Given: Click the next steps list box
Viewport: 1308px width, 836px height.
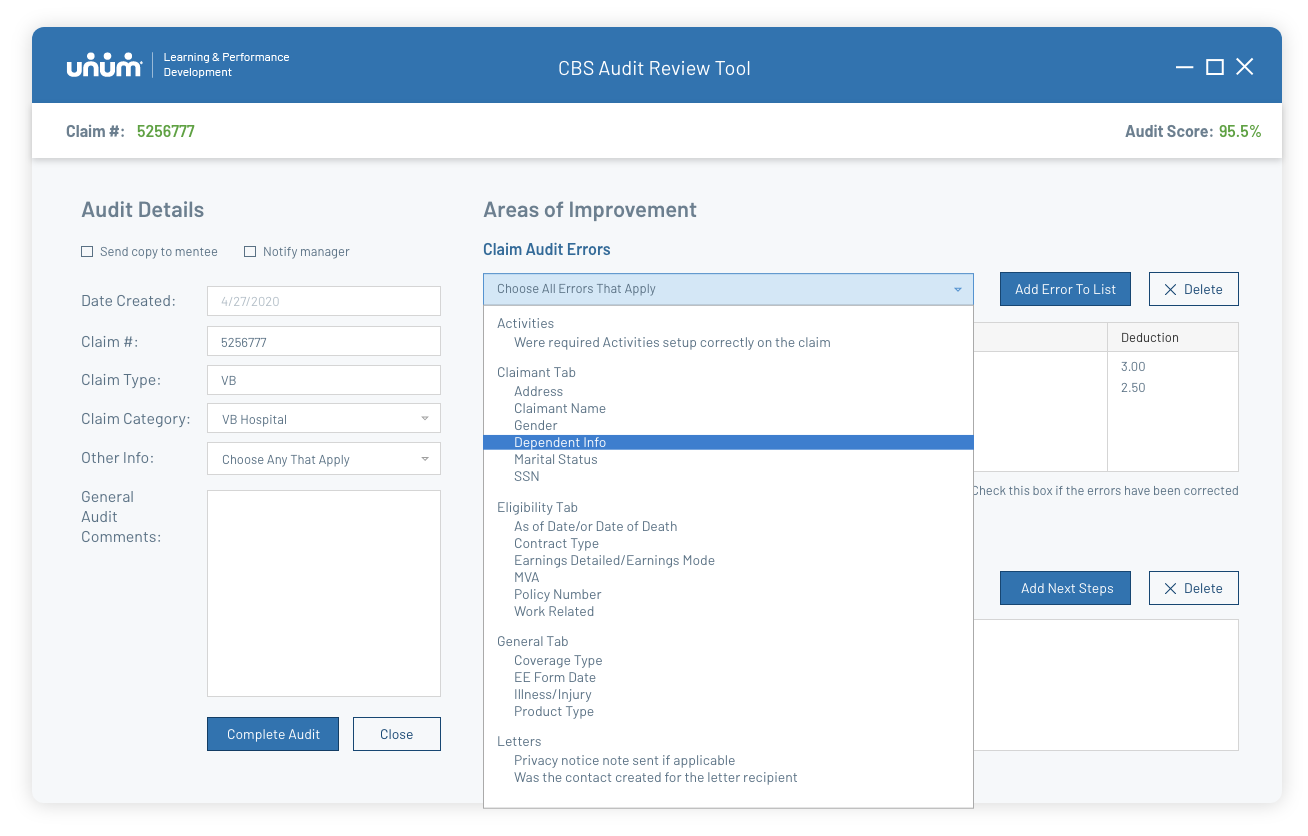Looking at the screenshot, I should click(x=1106, y=685).
